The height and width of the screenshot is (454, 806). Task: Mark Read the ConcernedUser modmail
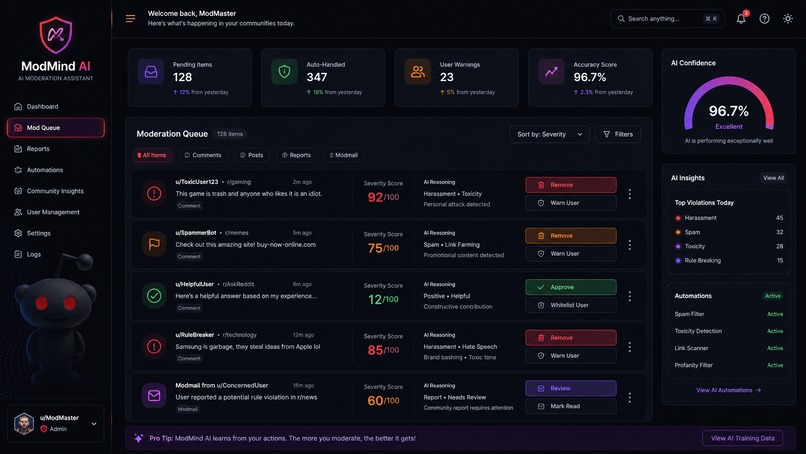pyautogui.click(x=571, y=406)
